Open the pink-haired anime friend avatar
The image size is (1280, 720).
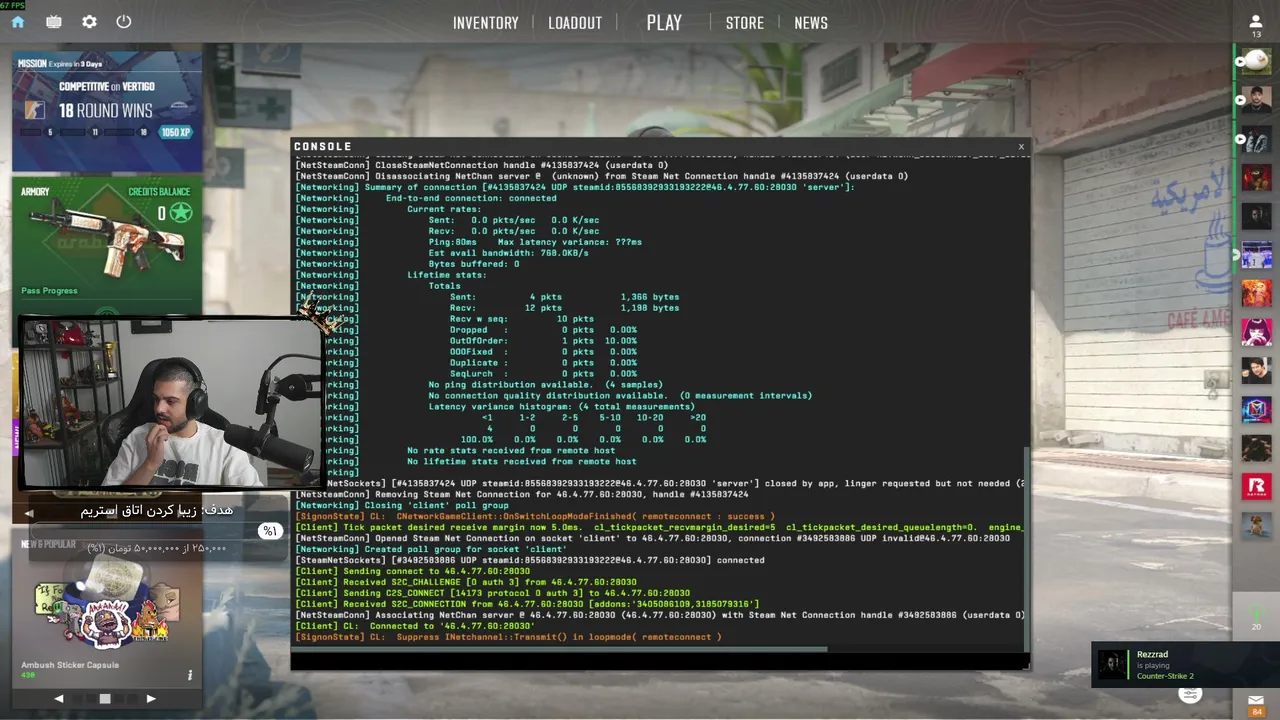click(x=1256, y=331)
